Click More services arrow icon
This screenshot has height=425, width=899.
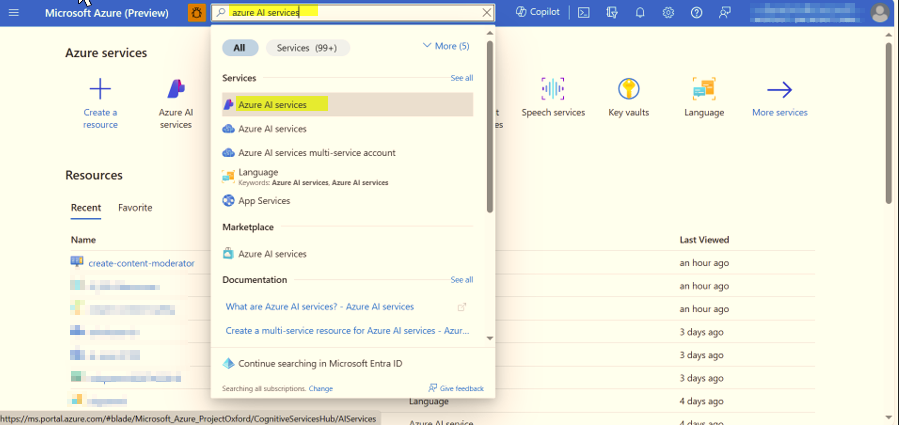[779, 89]
